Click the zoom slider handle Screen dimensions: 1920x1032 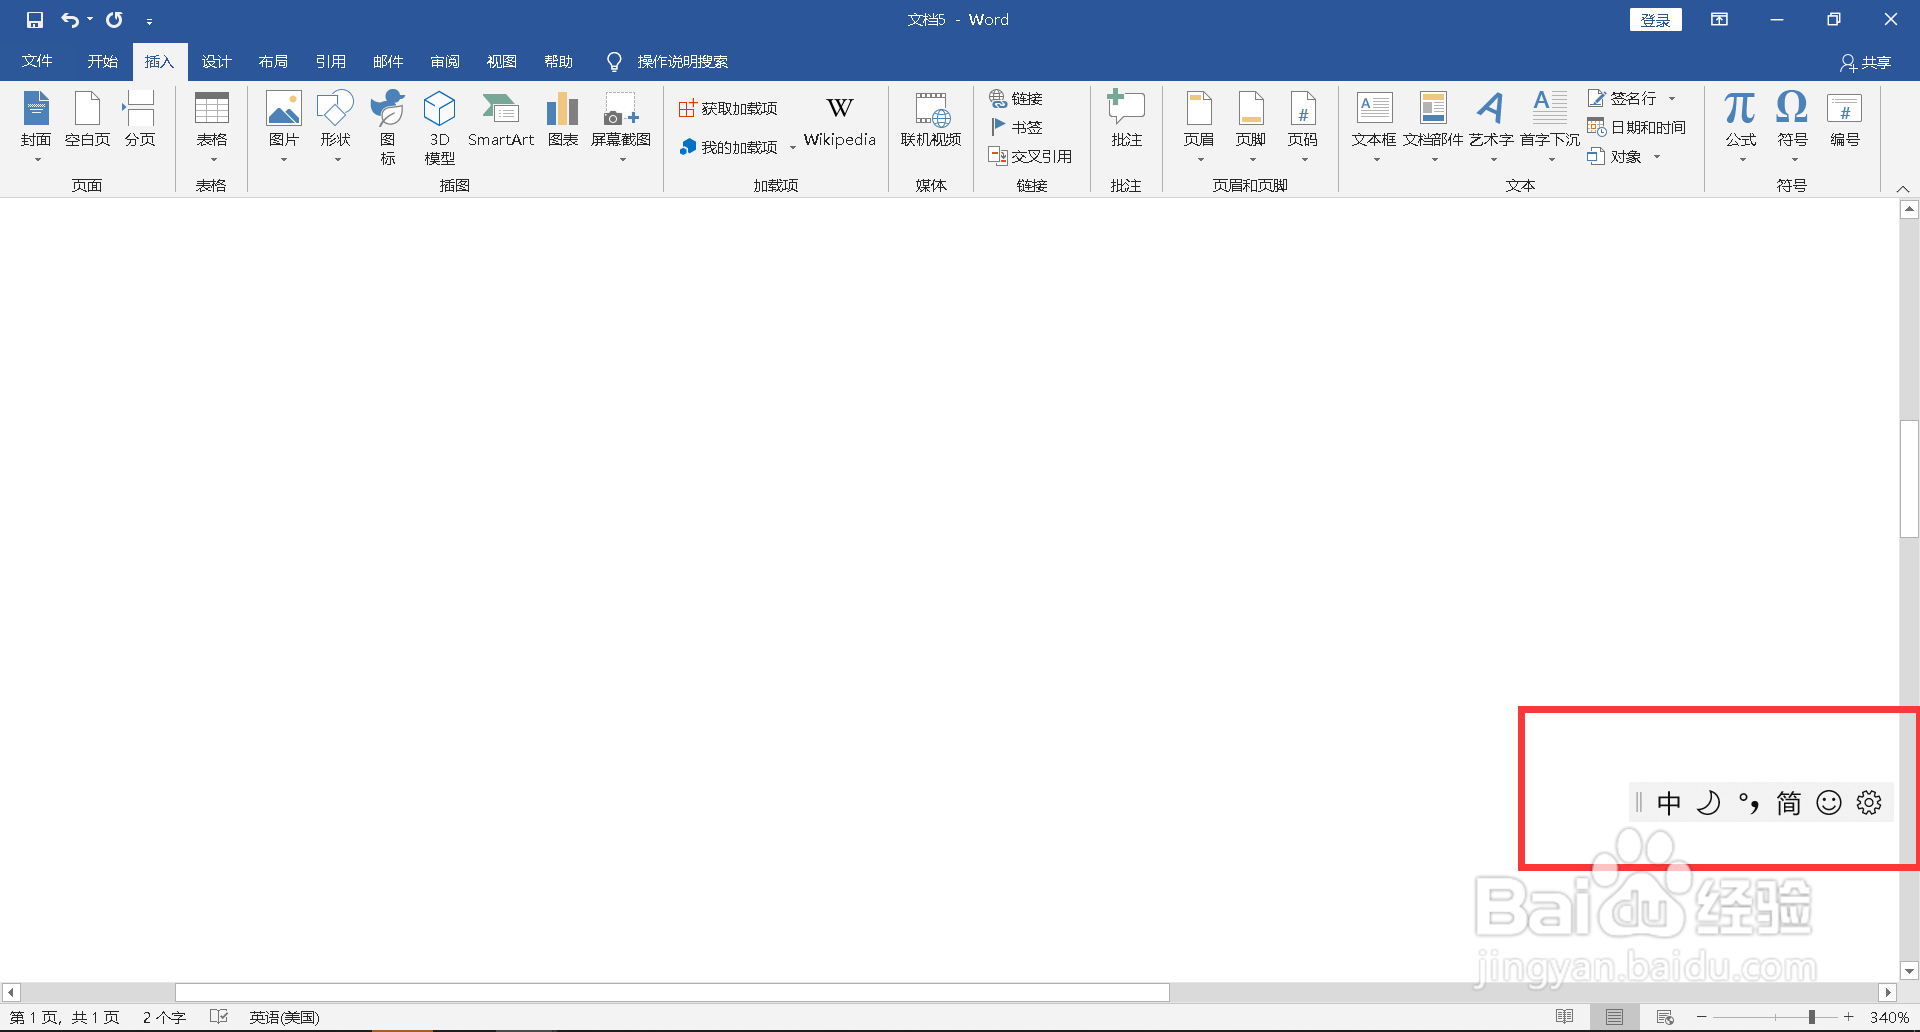click(x=1811, y=1017)
